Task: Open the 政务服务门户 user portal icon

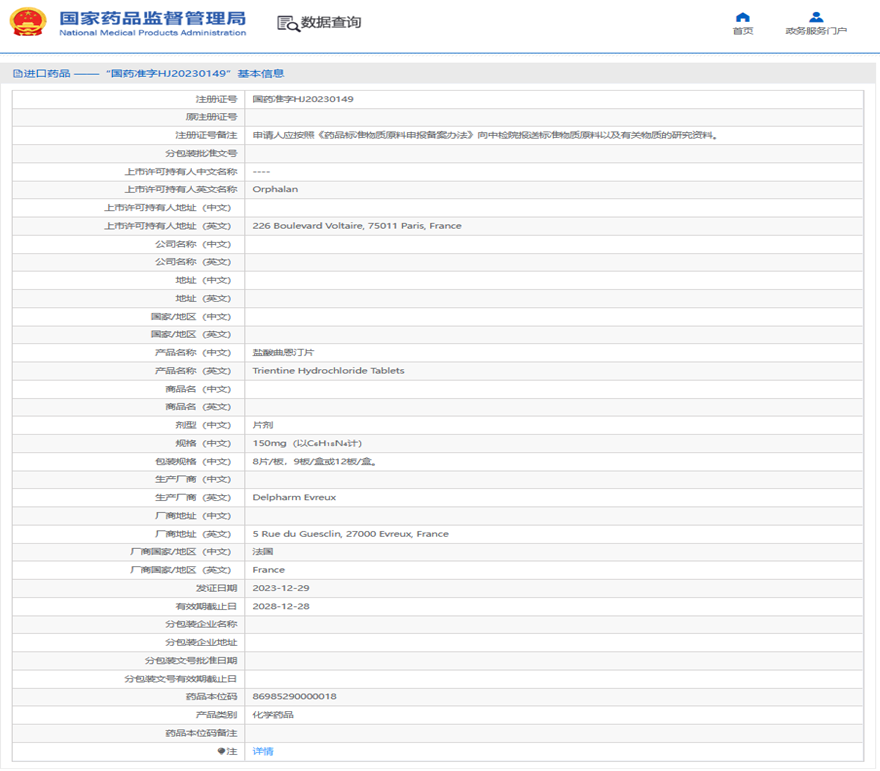Action: point(816,17)
